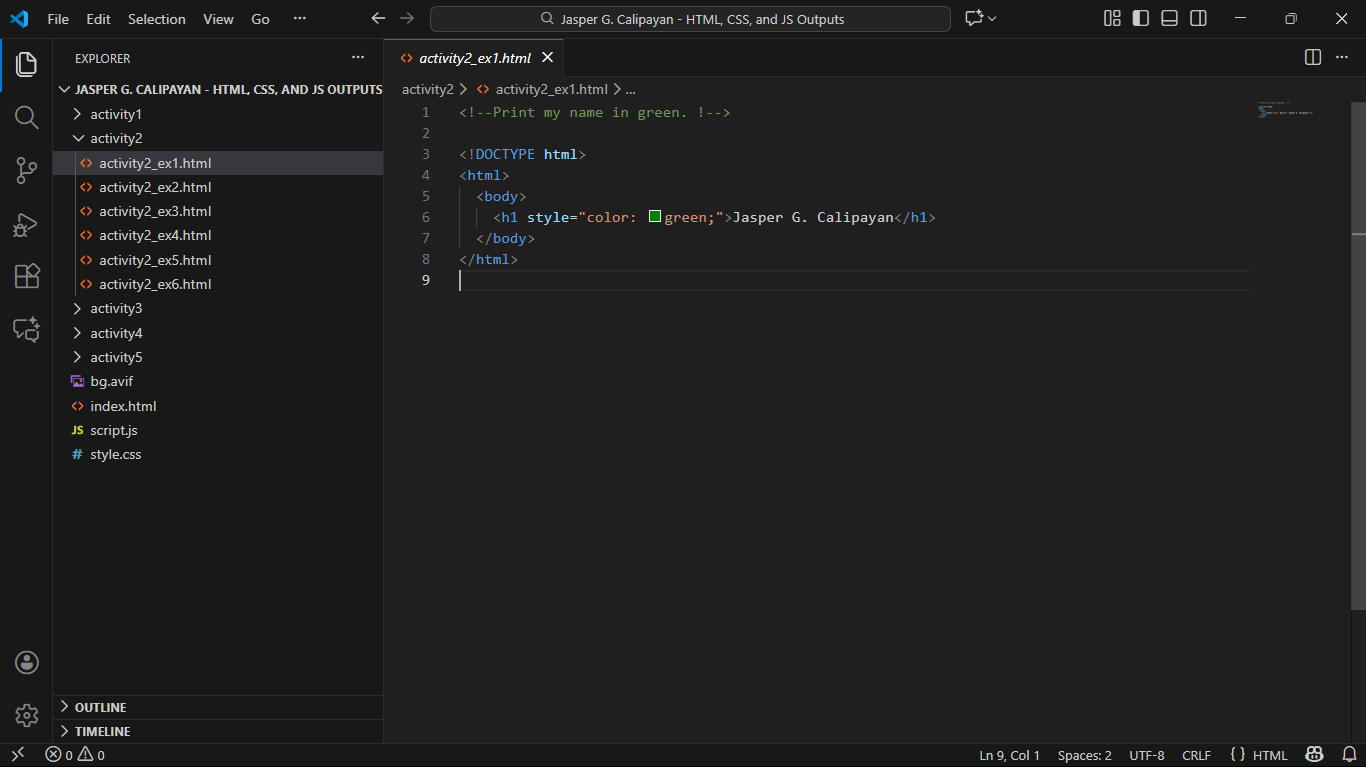
Task: Collapse the activity2 folder
Action: tap(115, 139)
